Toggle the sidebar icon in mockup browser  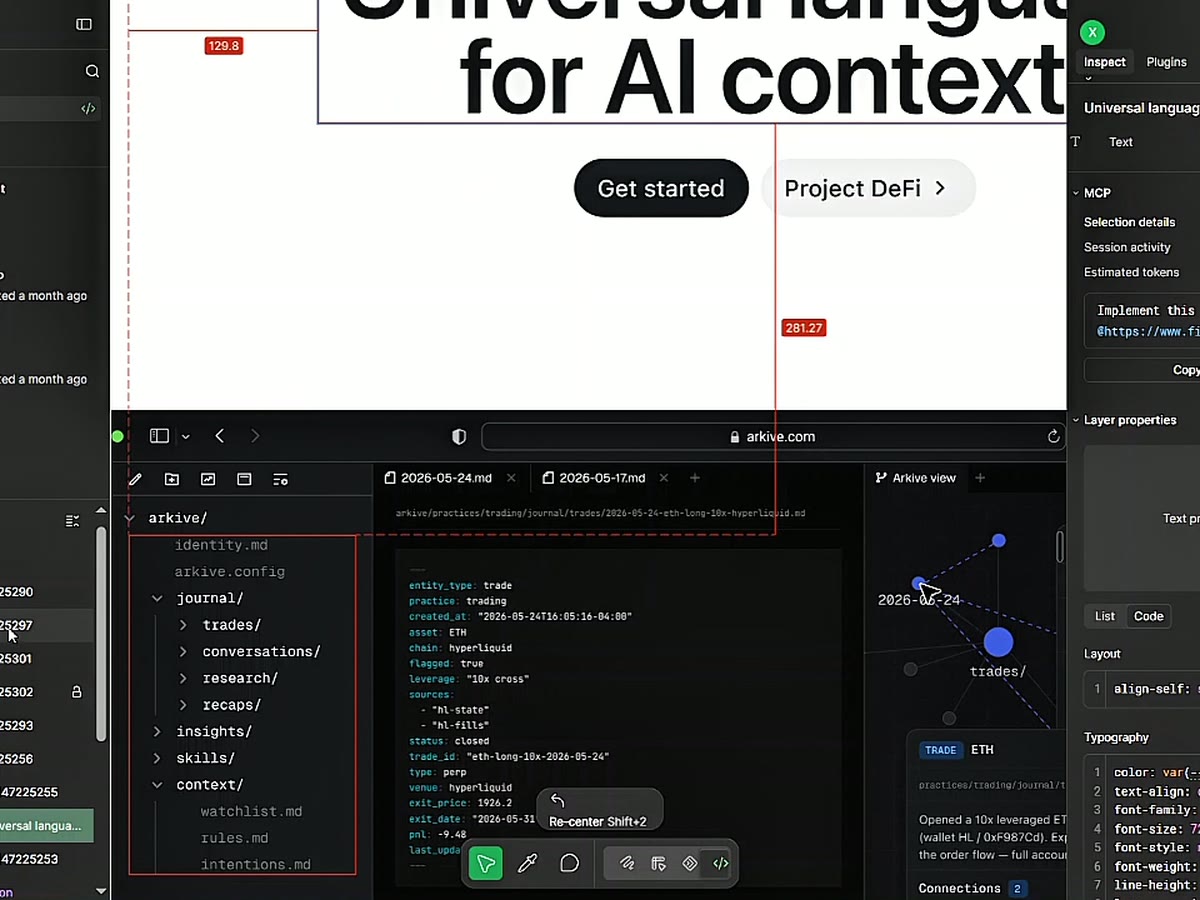click(x=159, y=436)
